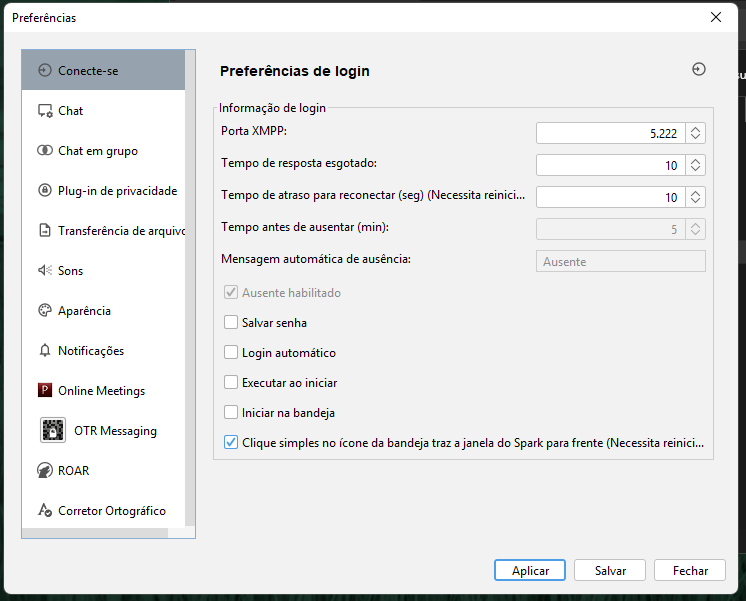The image size is (746, 601).
Task: Click the Notificações bell icon
Action: (x=45, y=351)
